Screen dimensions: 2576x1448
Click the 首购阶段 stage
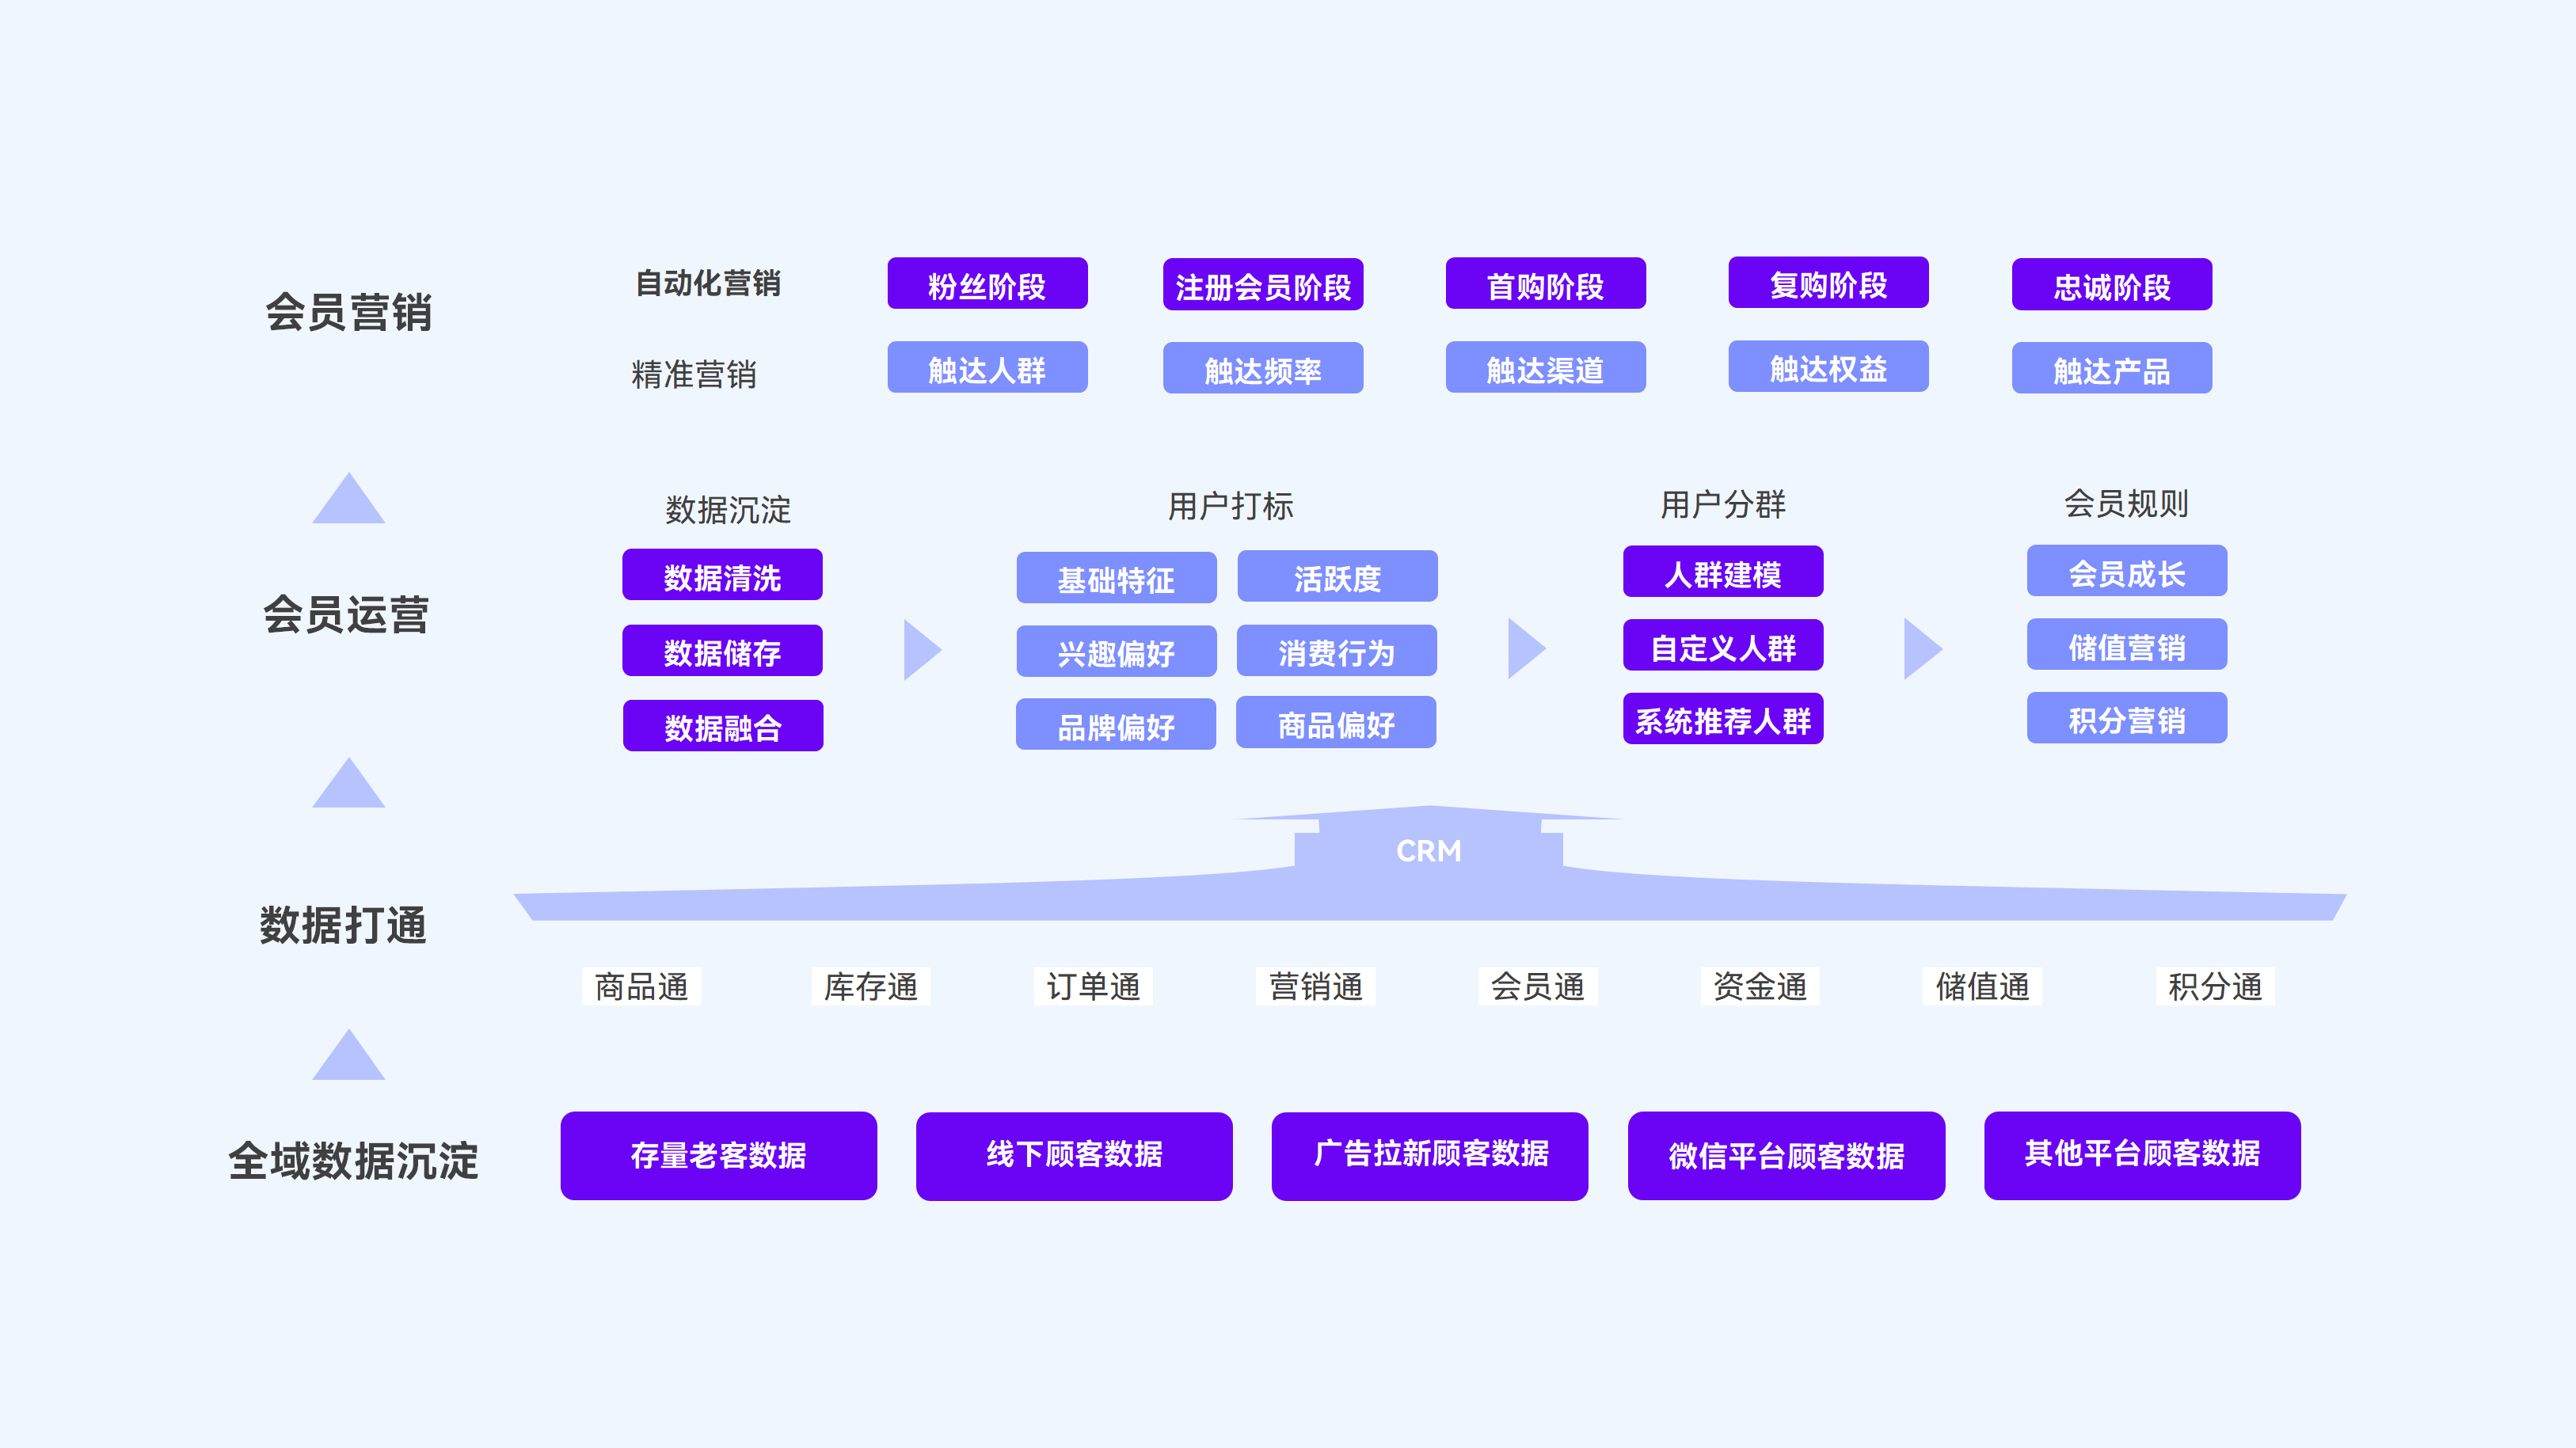(x=1545, y=284)
